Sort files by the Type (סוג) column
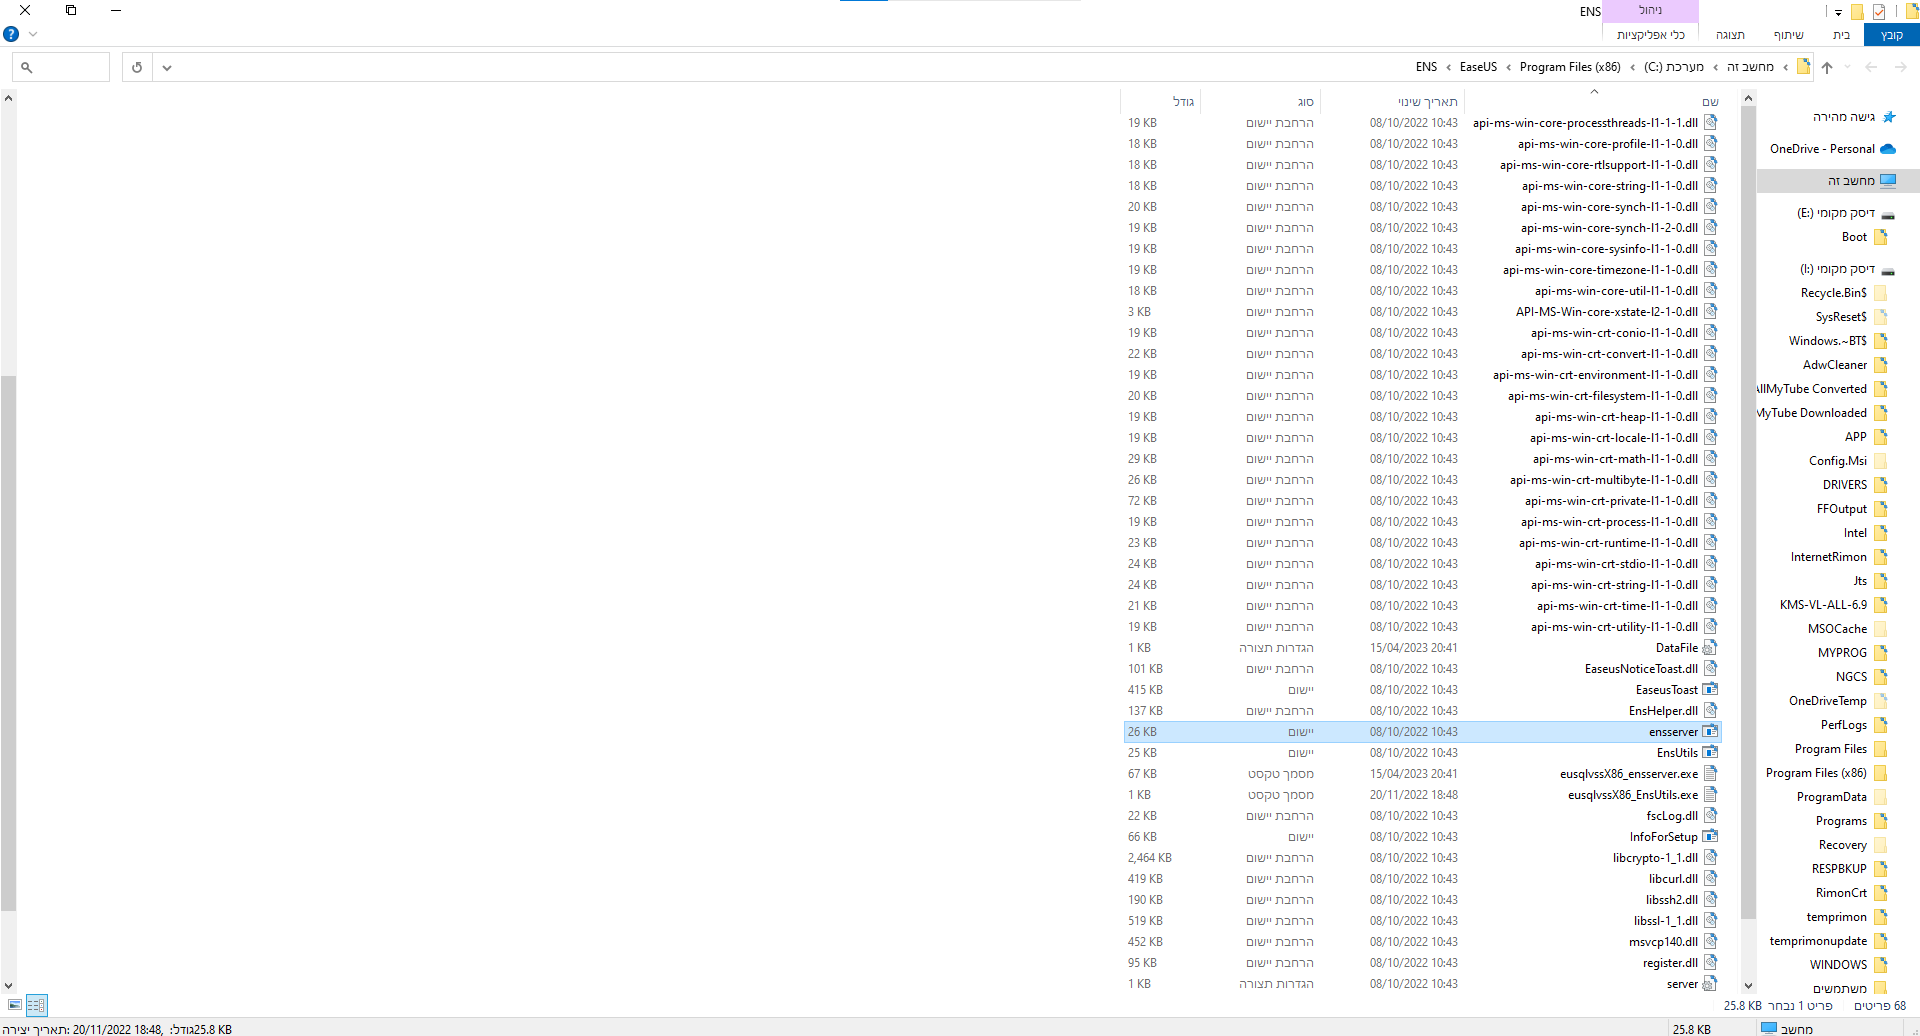This screenshot has width=1920, height=1036. 1259,101
